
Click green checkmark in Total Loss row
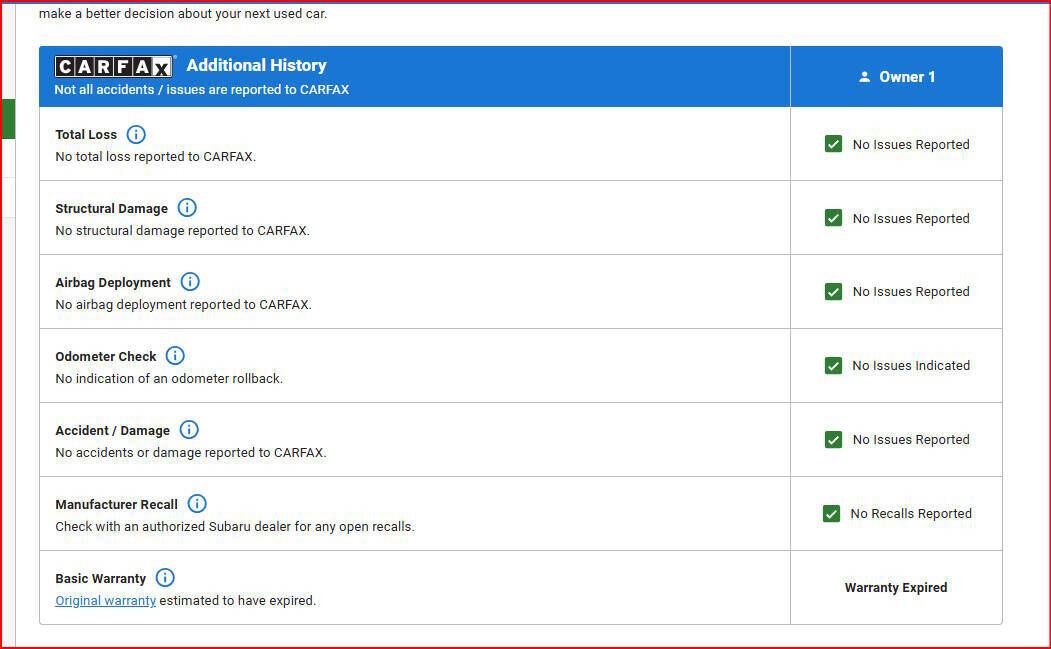click(833, 144)
